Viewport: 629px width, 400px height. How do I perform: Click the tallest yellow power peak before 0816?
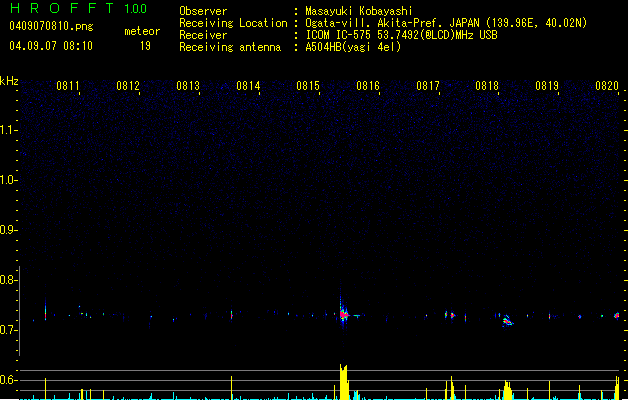click(x=343, y=382)
